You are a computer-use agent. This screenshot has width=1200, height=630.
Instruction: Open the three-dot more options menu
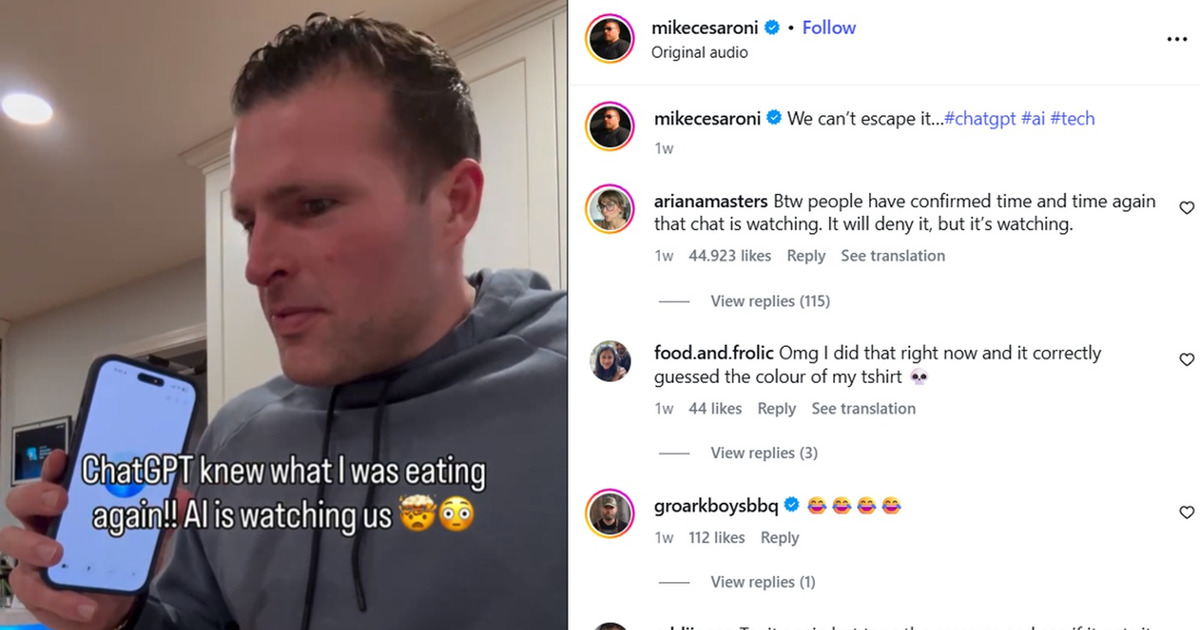[1176, 40]
